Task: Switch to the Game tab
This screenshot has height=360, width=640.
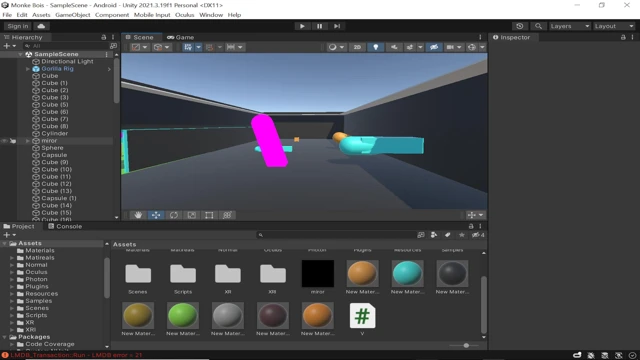Action: pos(181,37)
